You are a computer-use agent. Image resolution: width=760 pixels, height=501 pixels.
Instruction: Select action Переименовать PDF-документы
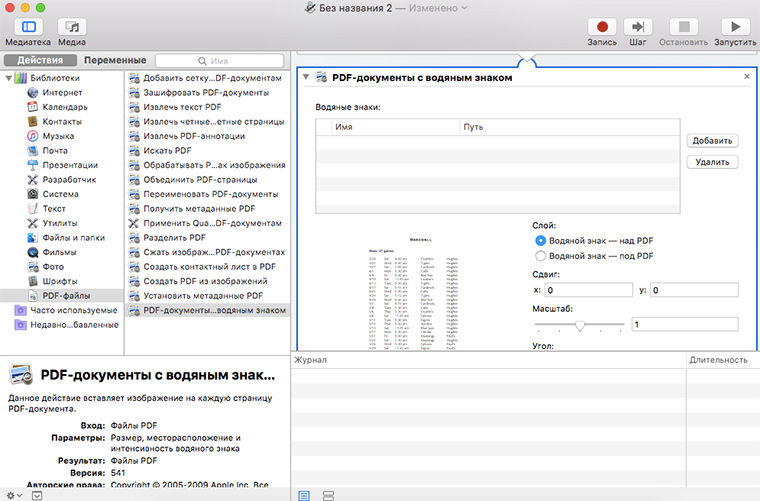coord(207,194)
